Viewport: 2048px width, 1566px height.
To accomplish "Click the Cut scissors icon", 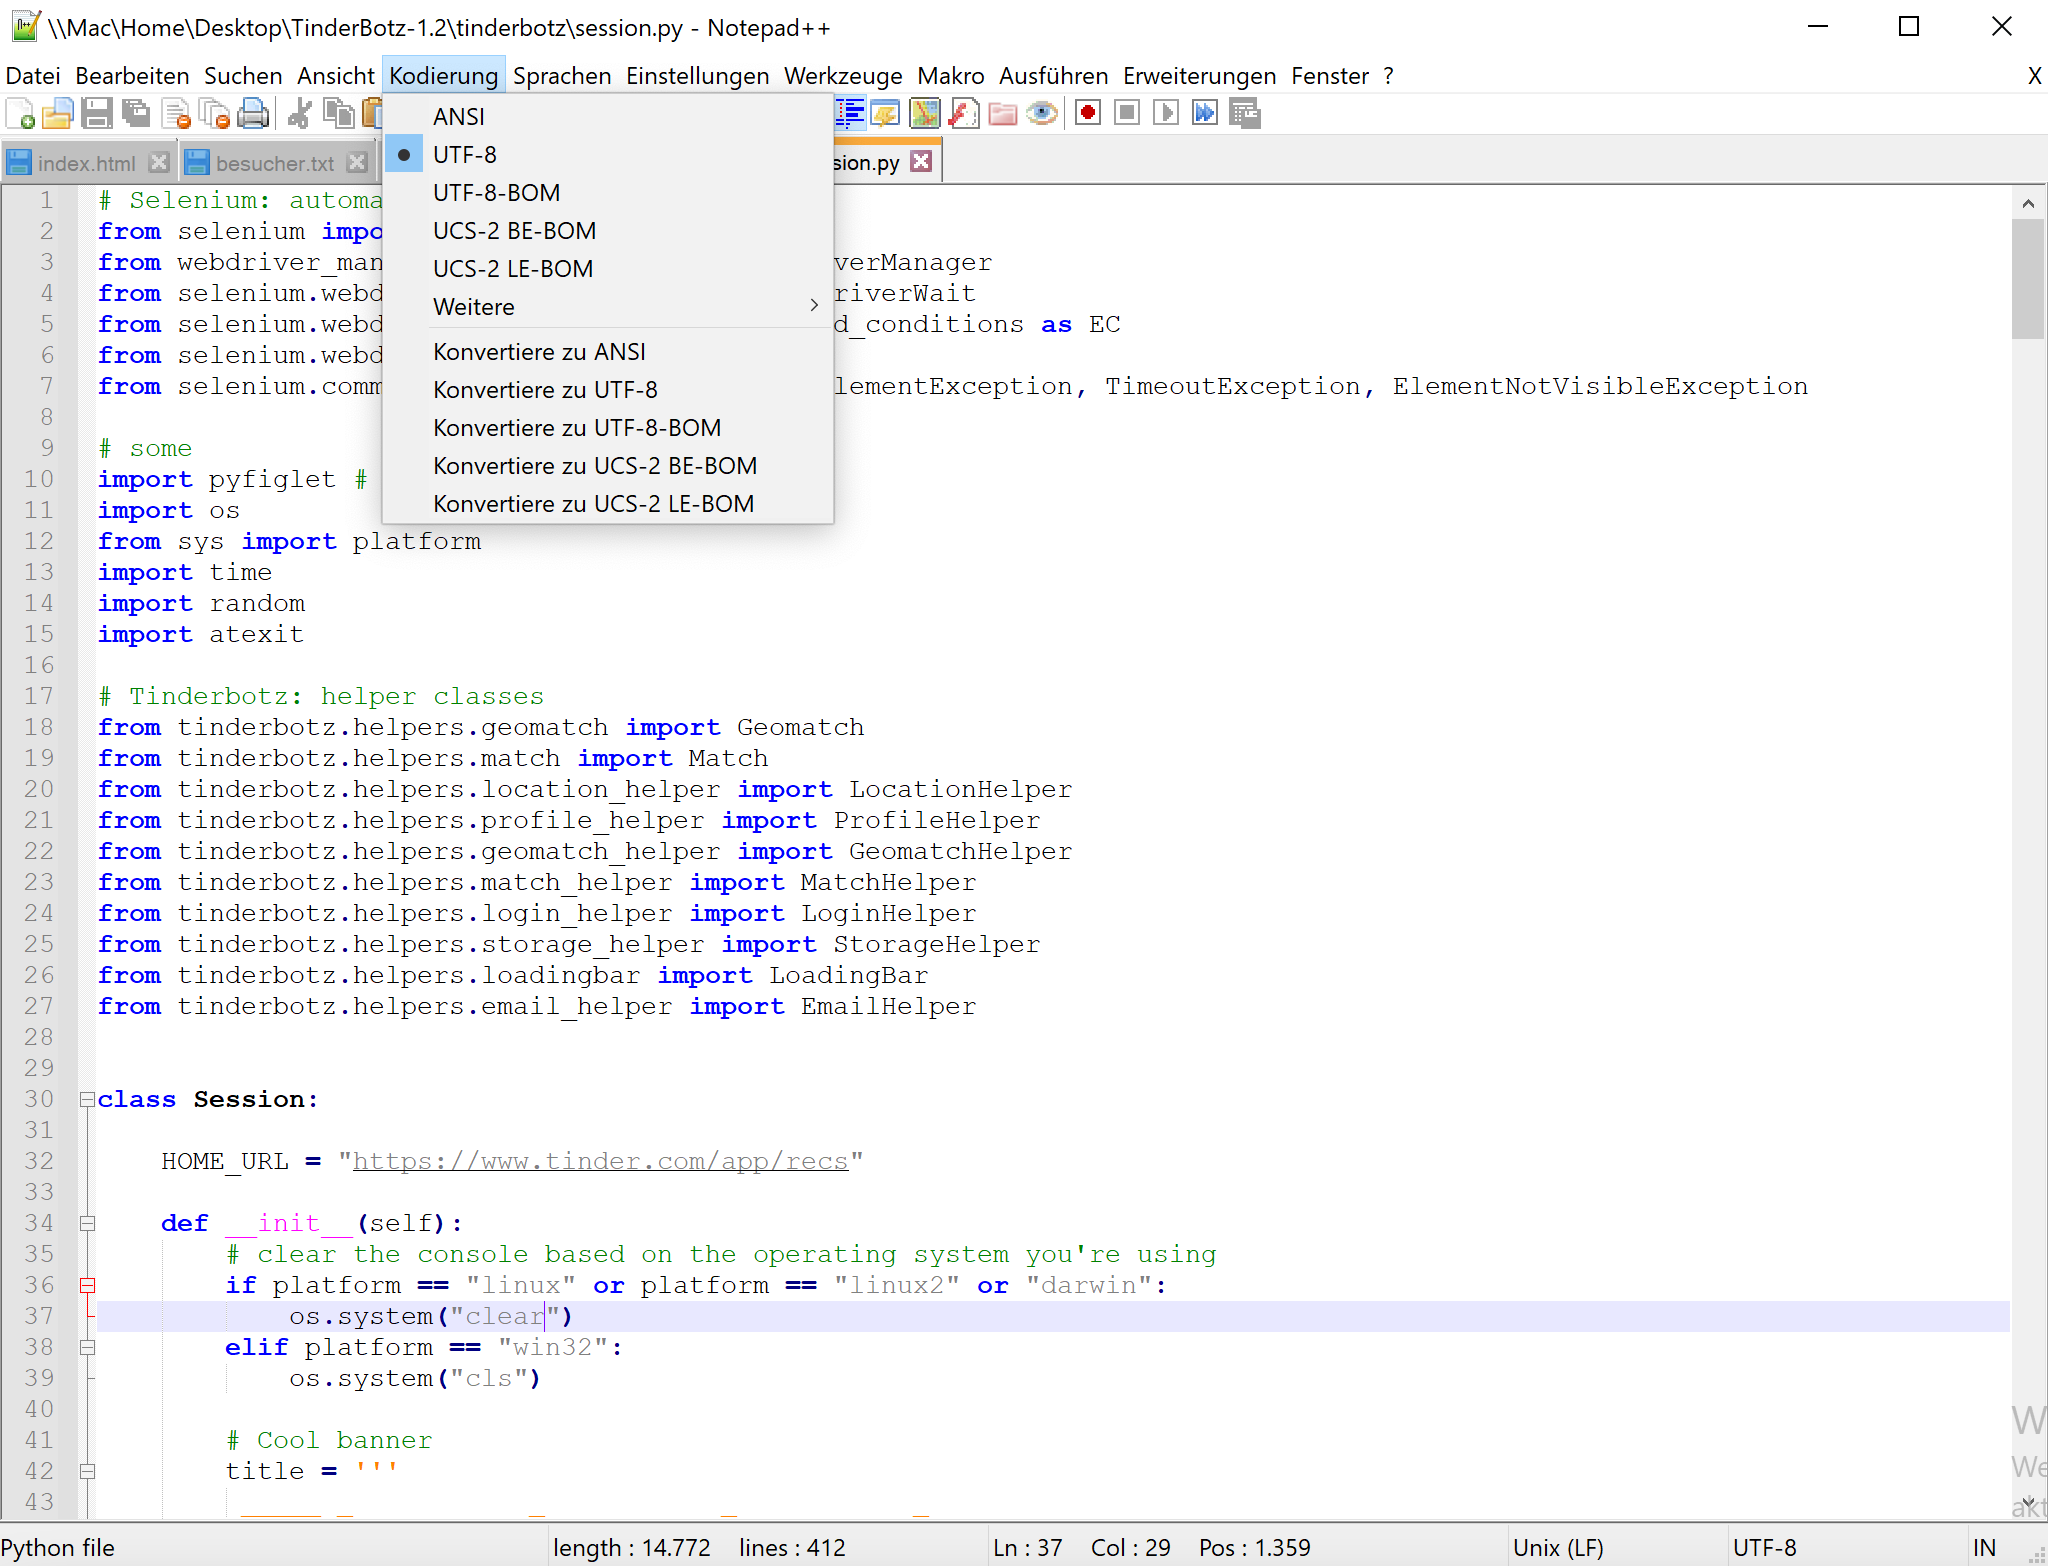I will [299, 114].
